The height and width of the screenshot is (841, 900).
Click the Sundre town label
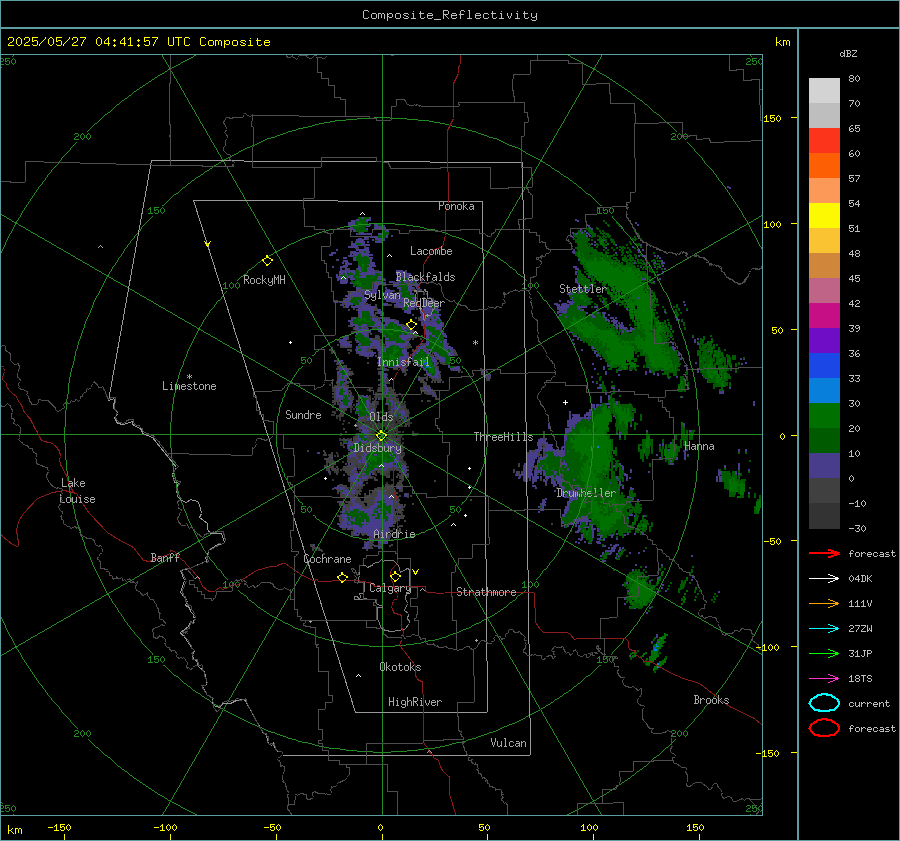point(303,414)
